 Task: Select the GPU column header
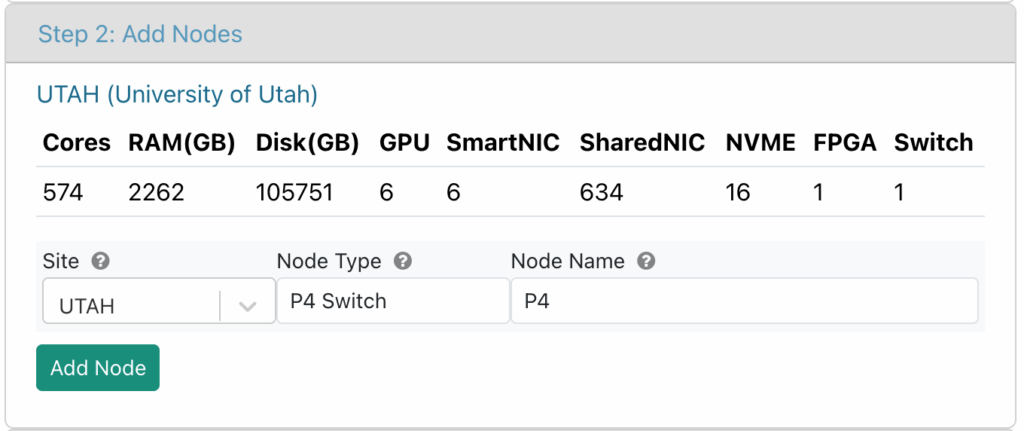pos(404,142)
